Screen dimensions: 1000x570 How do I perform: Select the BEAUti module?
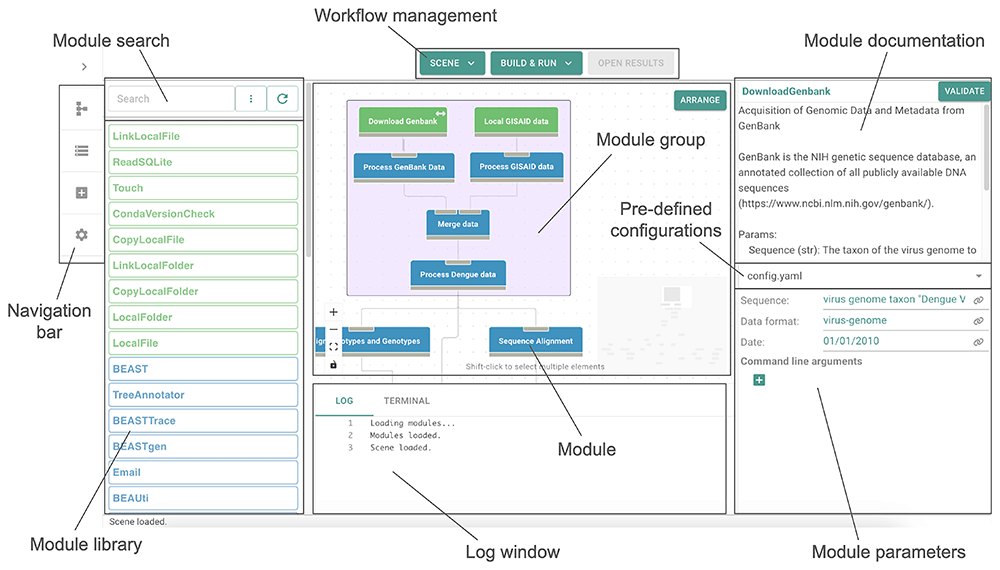point(203,498)
